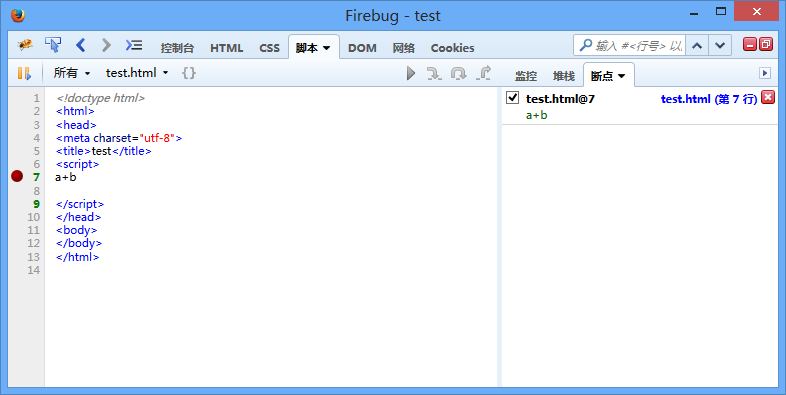Minimize Firebug with red minus icon
The height and width of the screenshot is (395, 786).
point(749,45)
